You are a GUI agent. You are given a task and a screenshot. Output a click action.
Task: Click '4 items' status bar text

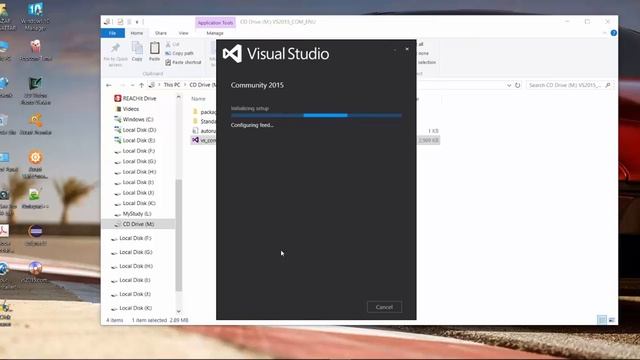[115, 320]
